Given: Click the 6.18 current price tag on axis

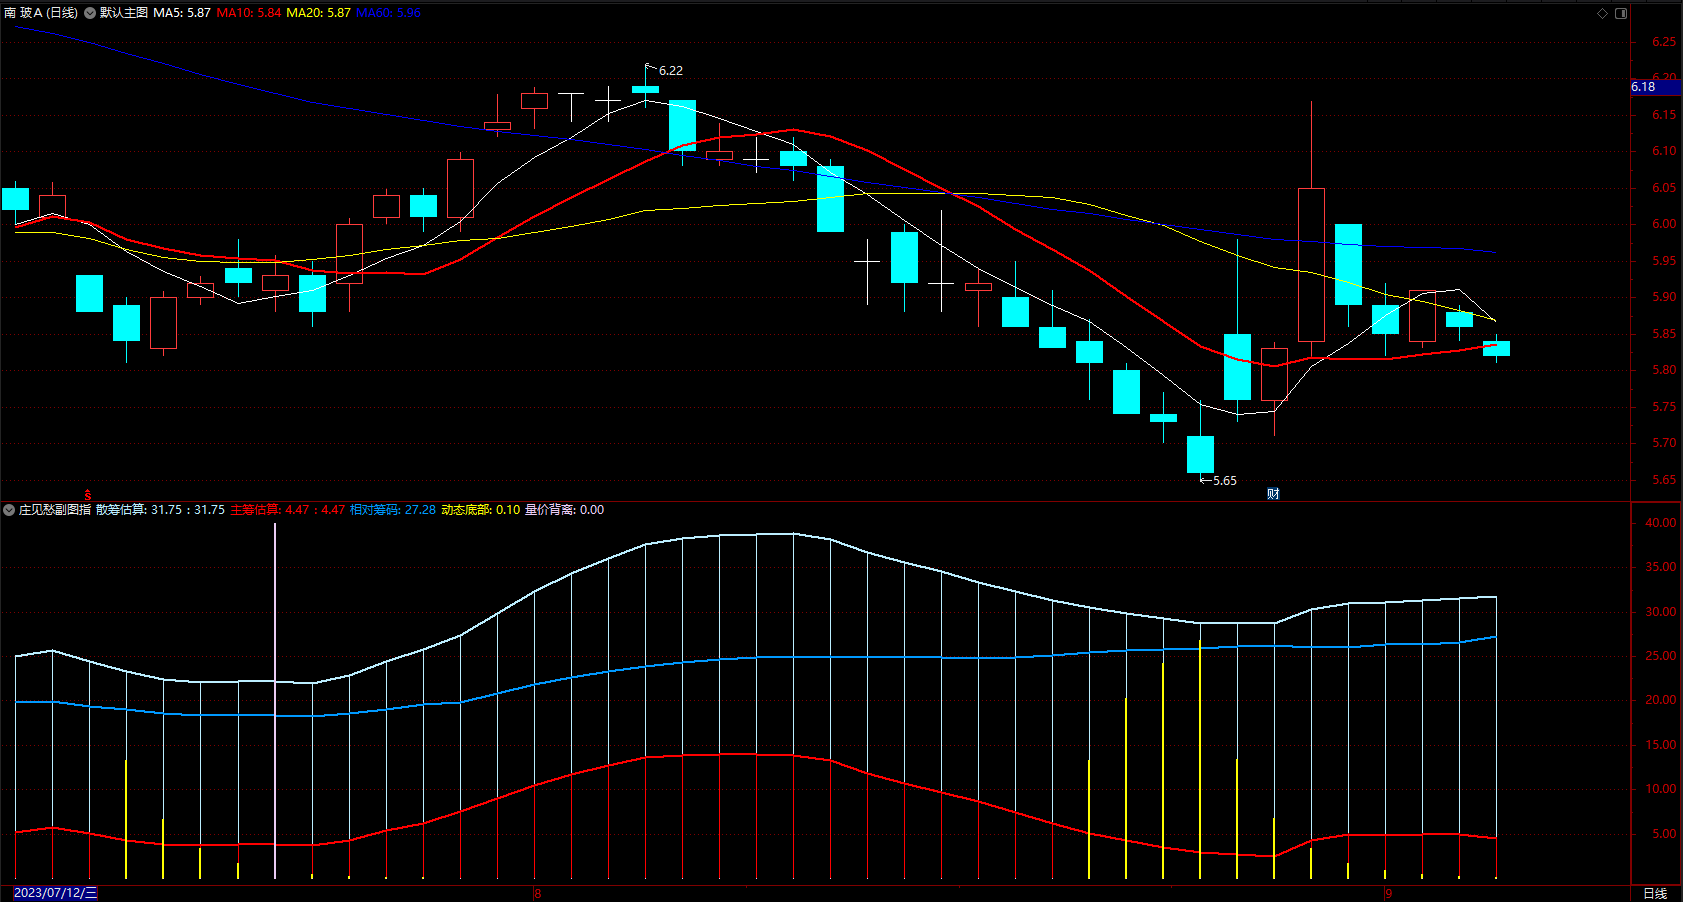Looking at the screenshot, I should click(x=1654, y=87).
